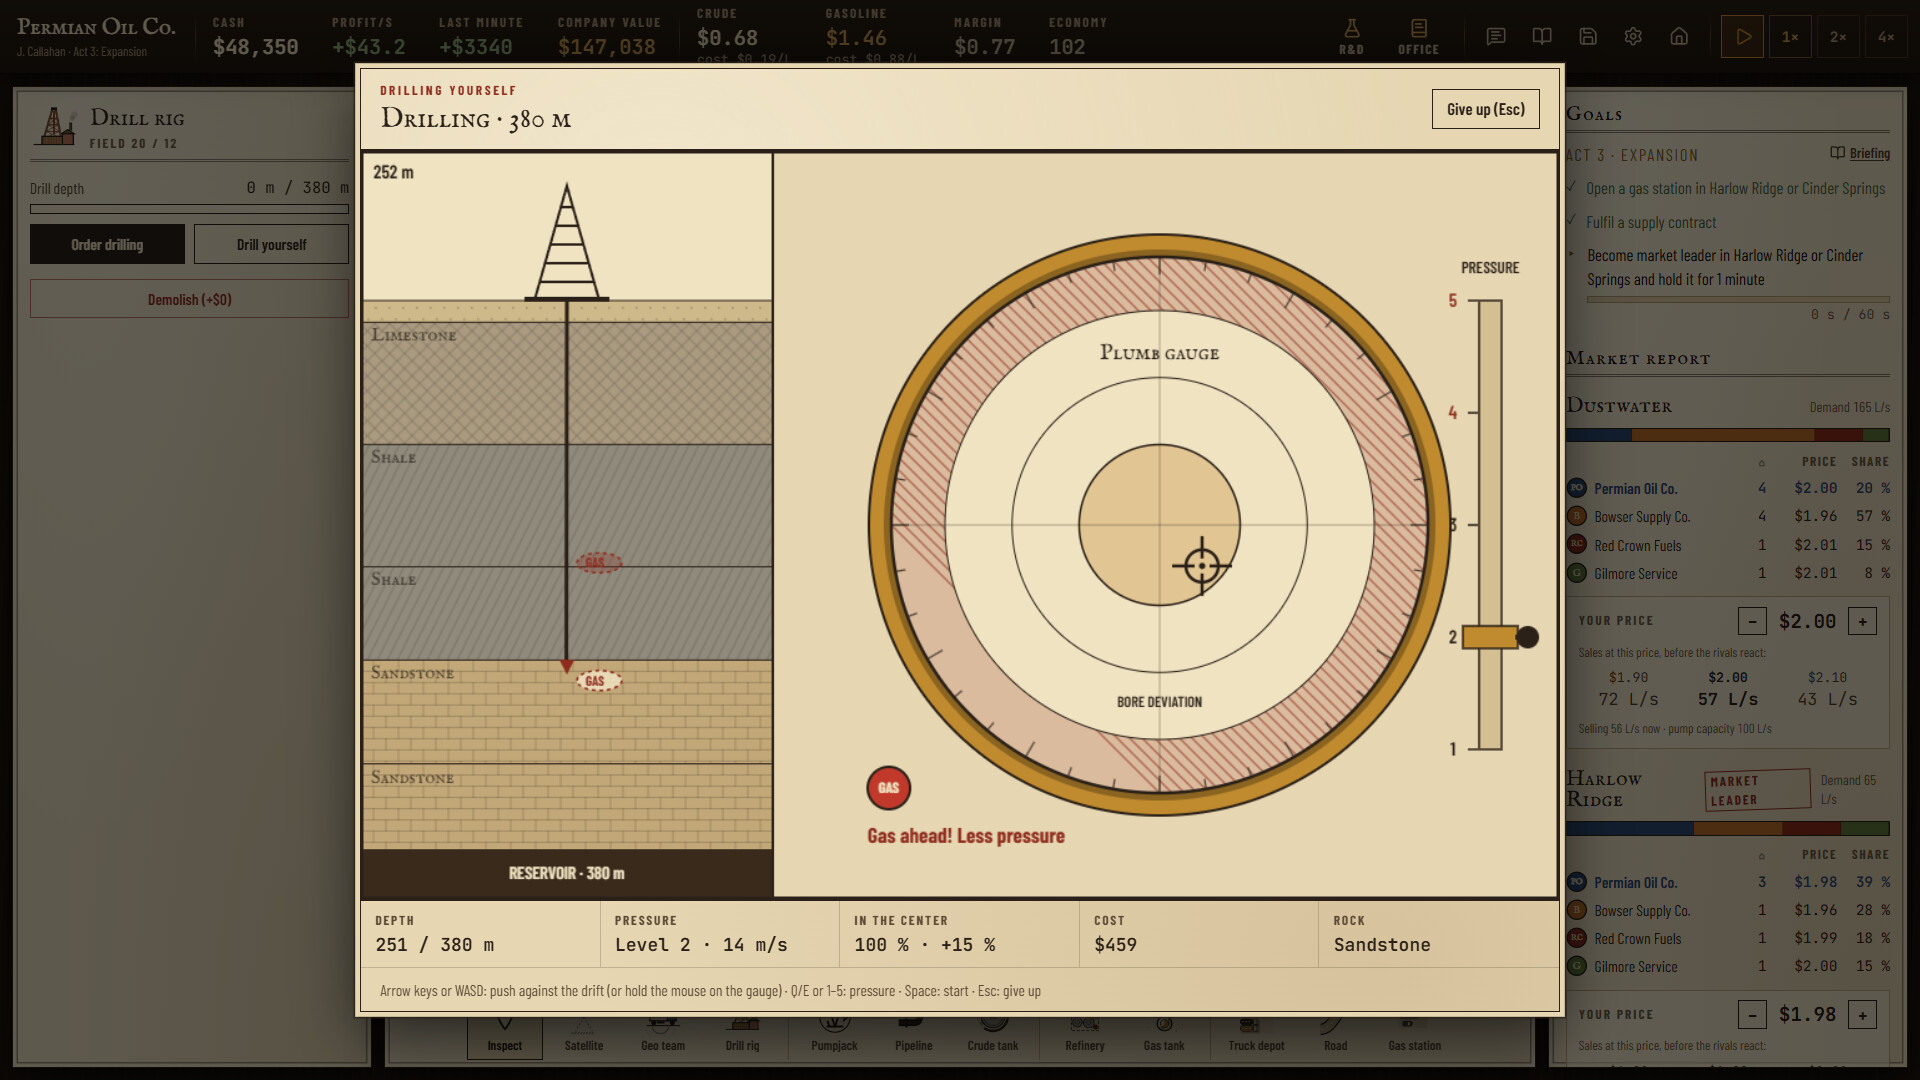Go to the home menu icon
1920x1080 pixels.
pos(1679,37)
